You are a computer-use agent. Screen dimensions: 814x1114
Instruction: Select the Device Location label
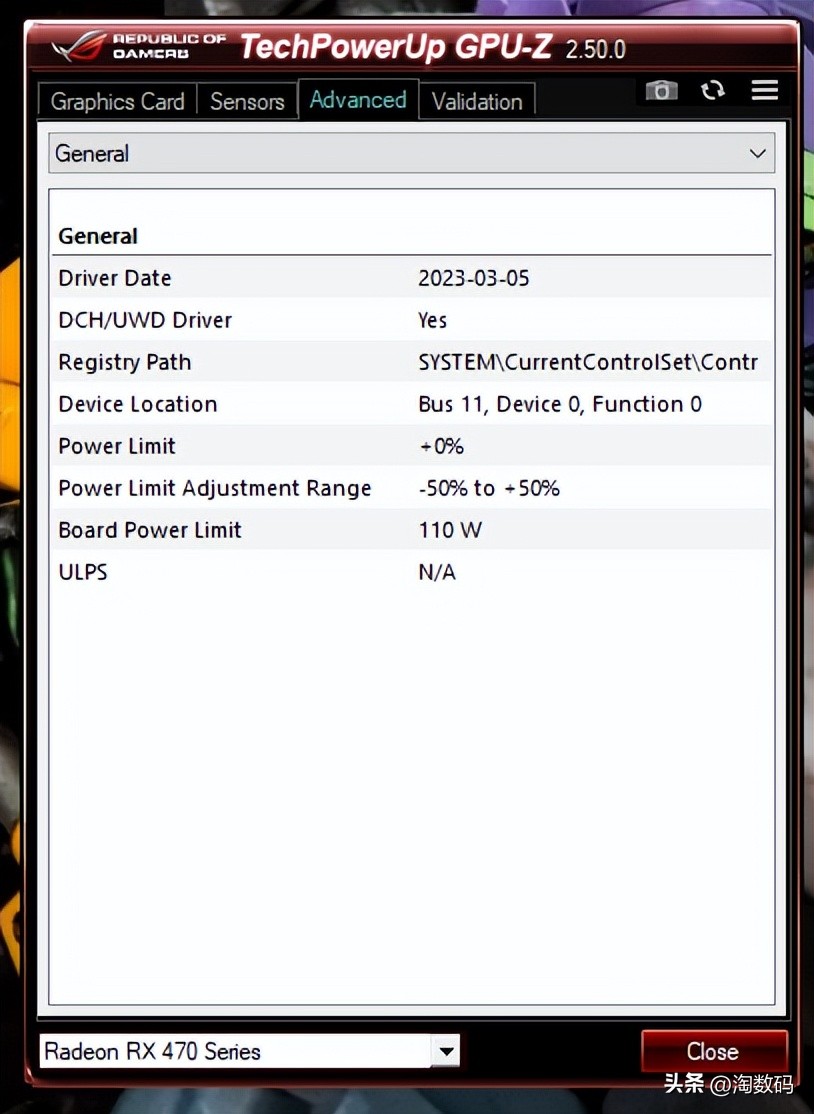(138, 404)
